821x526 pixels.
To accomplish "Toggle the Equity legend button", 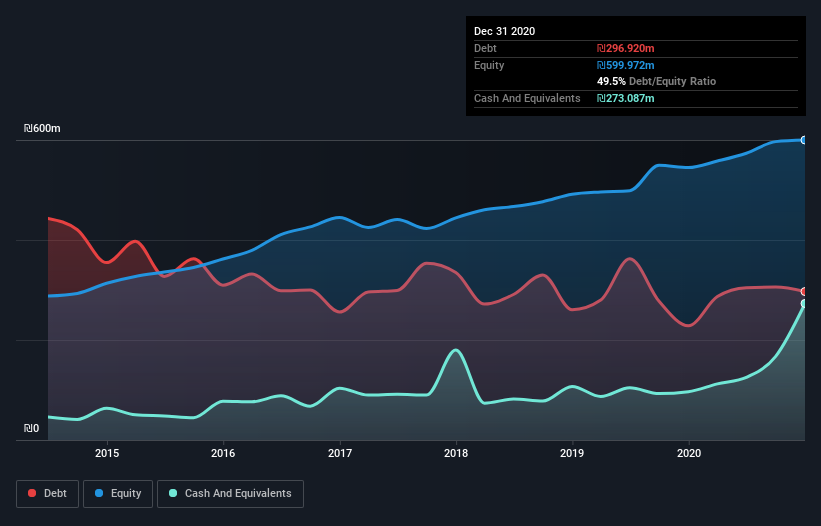I will tap(118, 494).
